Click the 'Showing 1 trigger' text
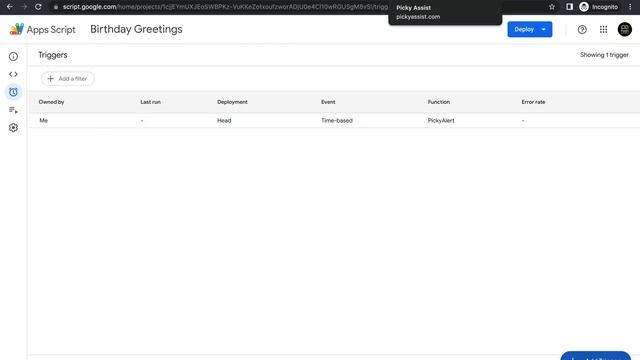640x360 pixels. pos(604,55)
